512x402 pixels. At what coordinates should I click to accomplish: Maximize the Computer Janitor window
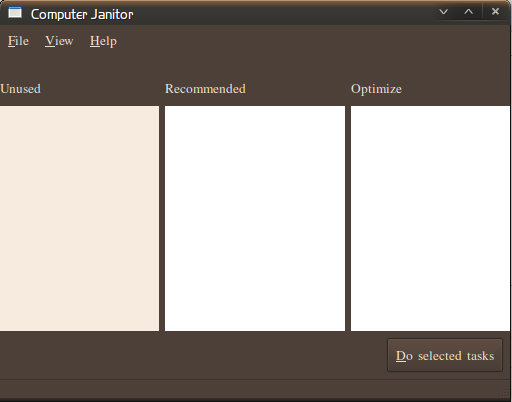coord(469,12)
